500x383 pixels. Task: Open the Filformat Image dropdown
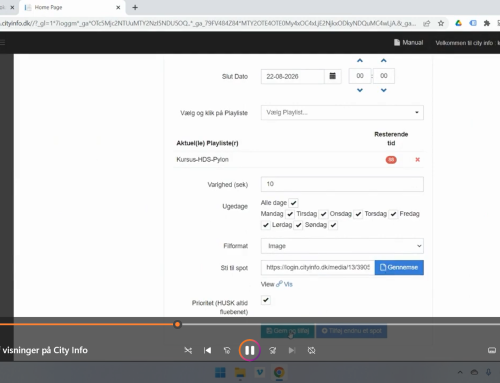coord(342,246)
